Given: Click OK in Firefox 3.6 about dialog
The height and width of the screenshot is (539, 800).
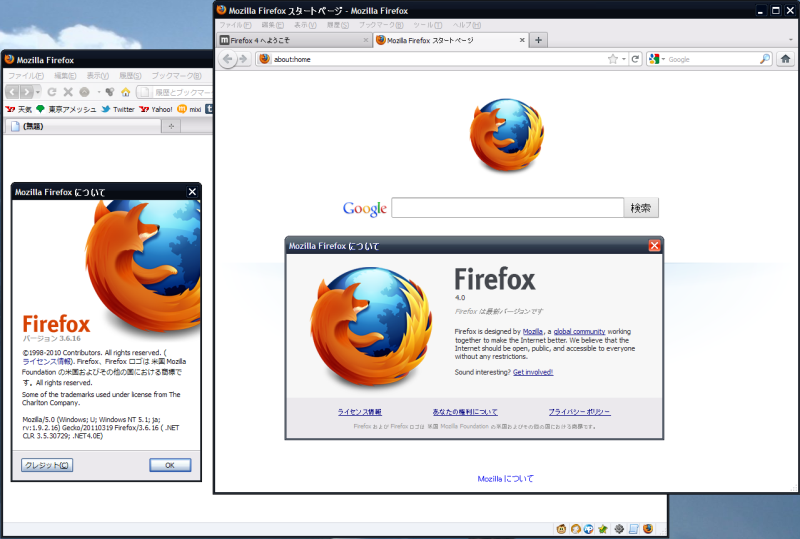Looking at the screenshot, I should (x=170, y=465).
